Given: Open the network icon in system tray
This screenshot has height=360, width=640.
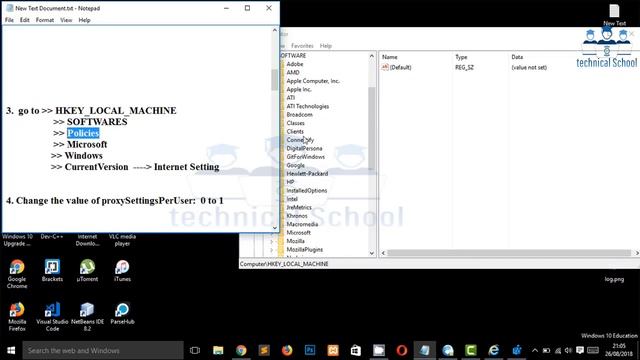Looking at the screenshot, I should click(558, 350).
